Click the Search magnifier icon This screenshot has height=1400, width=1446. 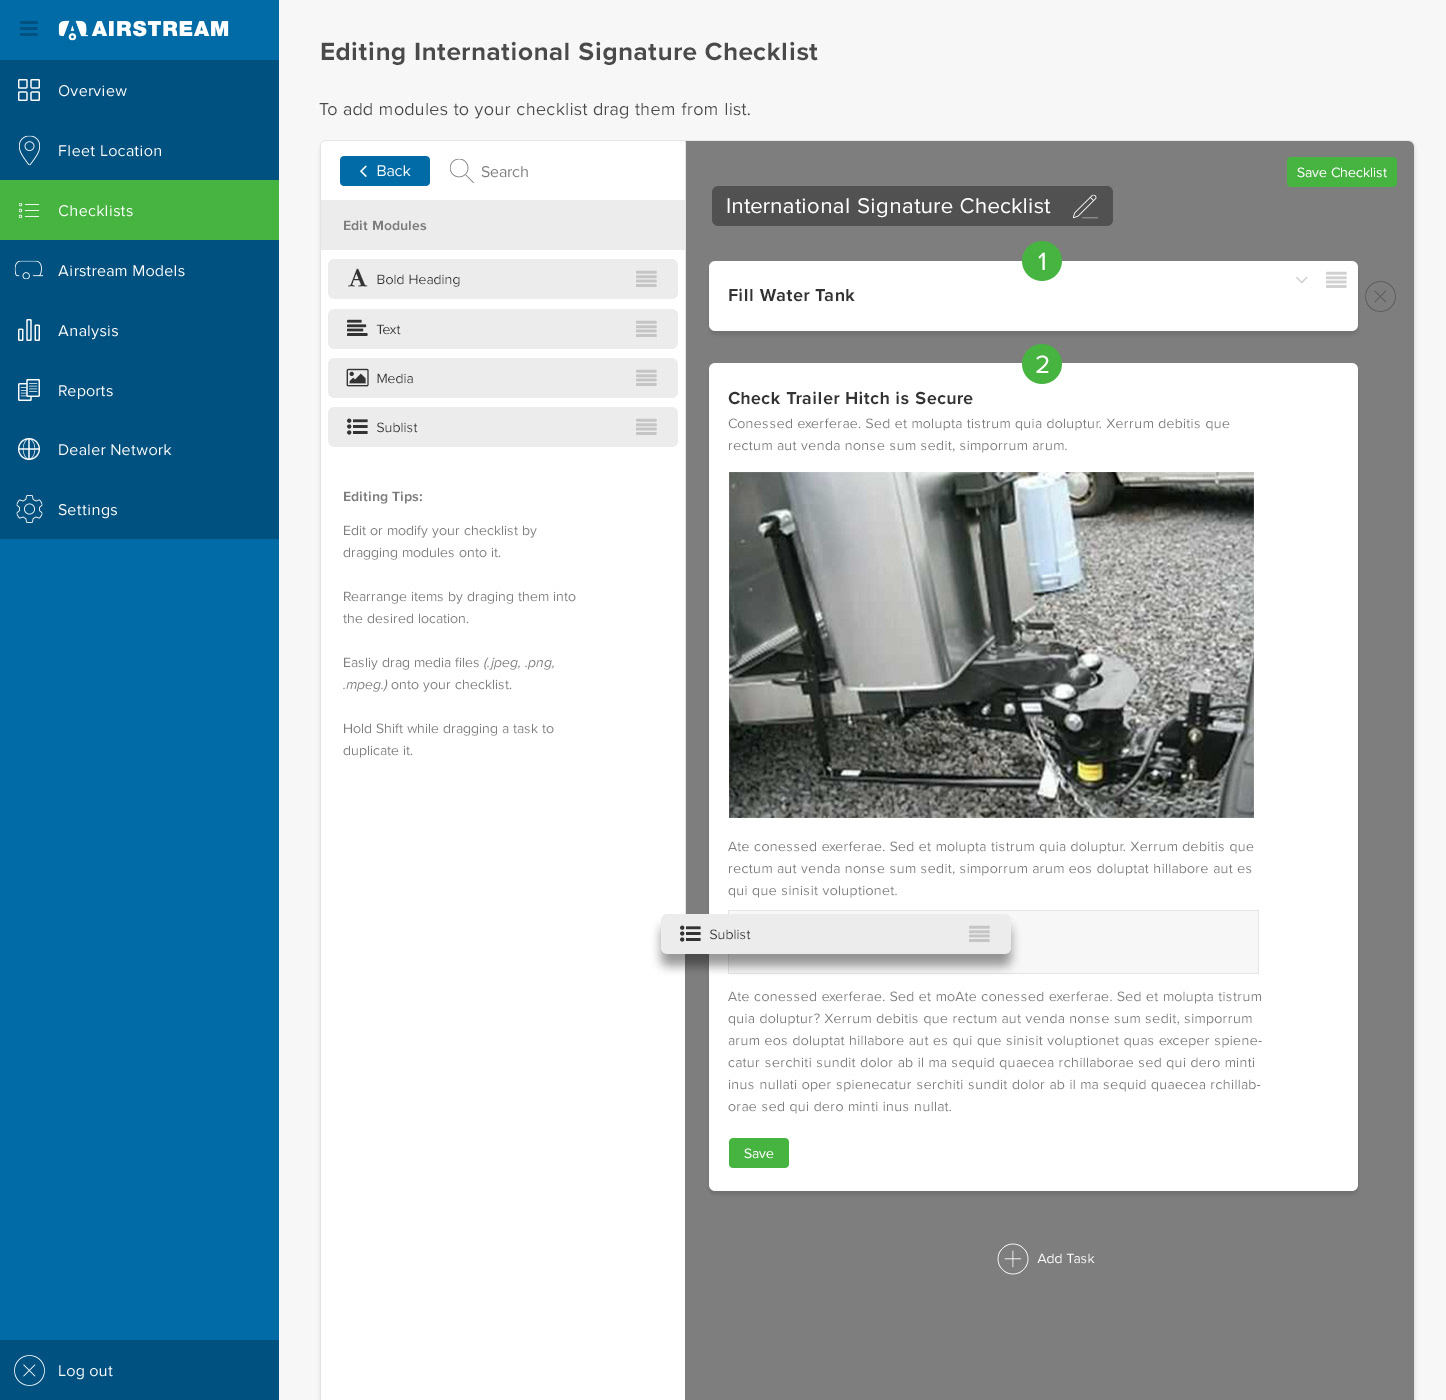coord(461,171)
